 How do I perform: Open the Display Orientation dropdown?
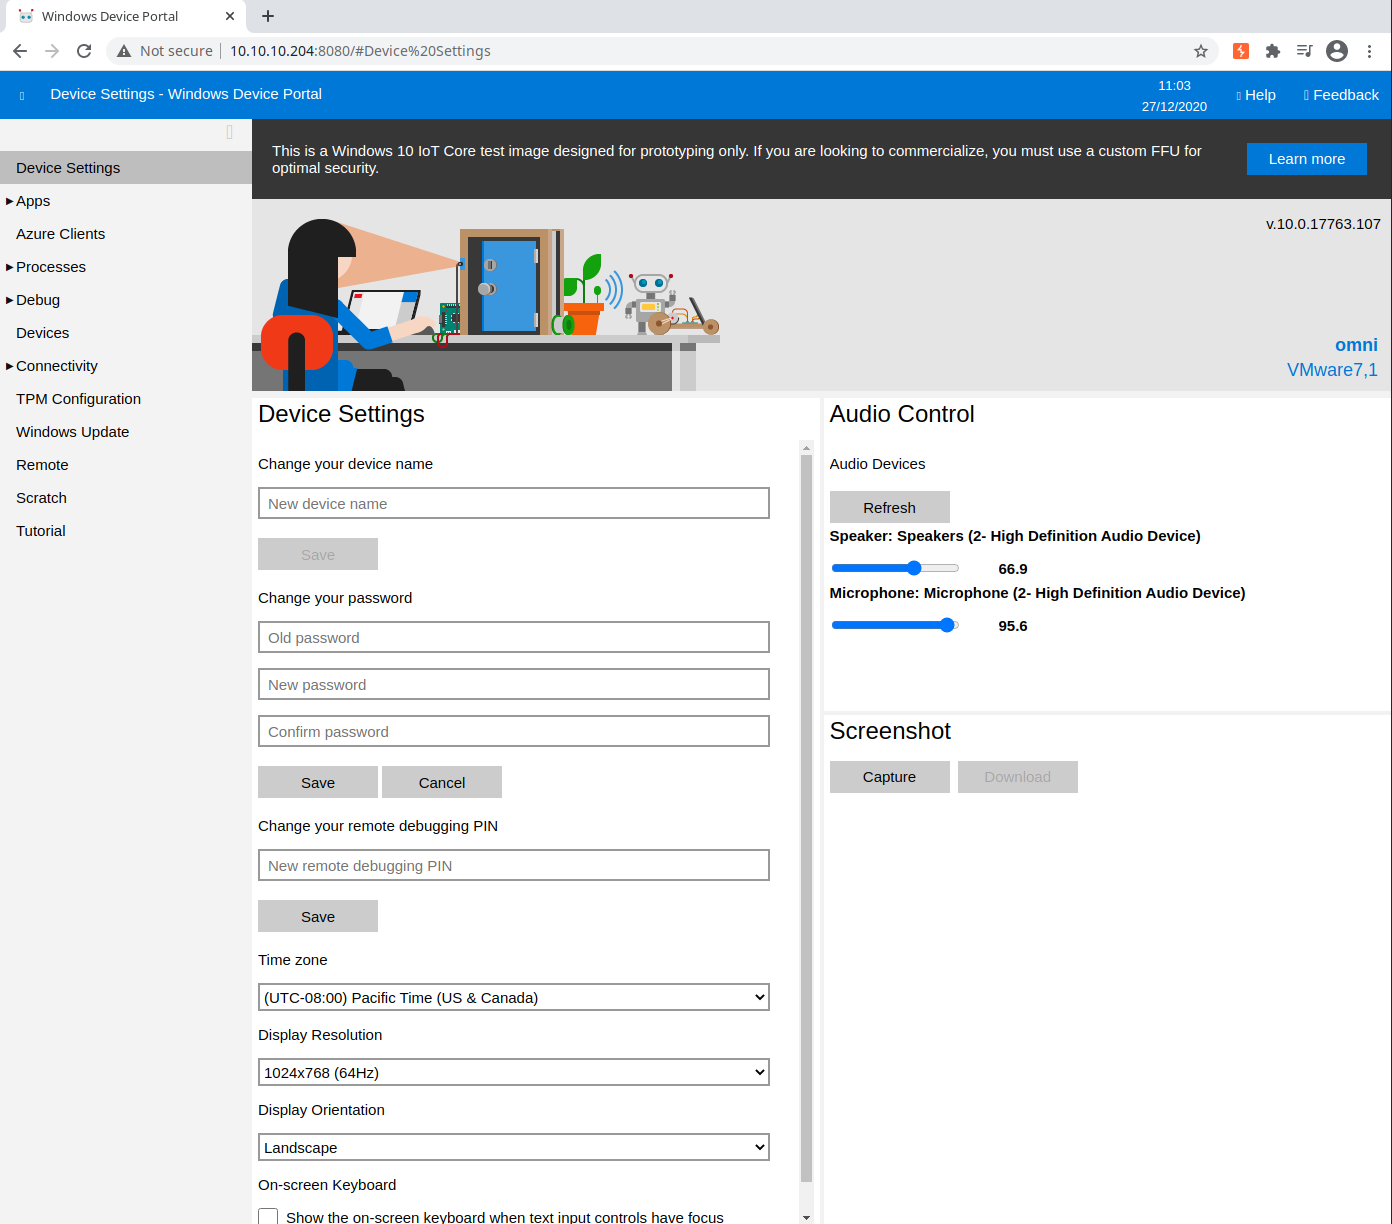[513, 1147]
